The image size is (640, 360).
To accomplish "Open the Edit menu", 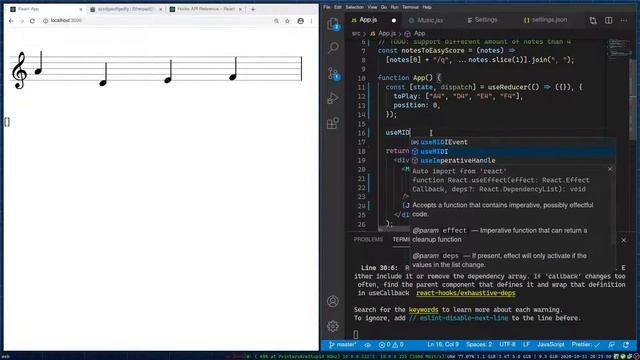I will 338,7.
